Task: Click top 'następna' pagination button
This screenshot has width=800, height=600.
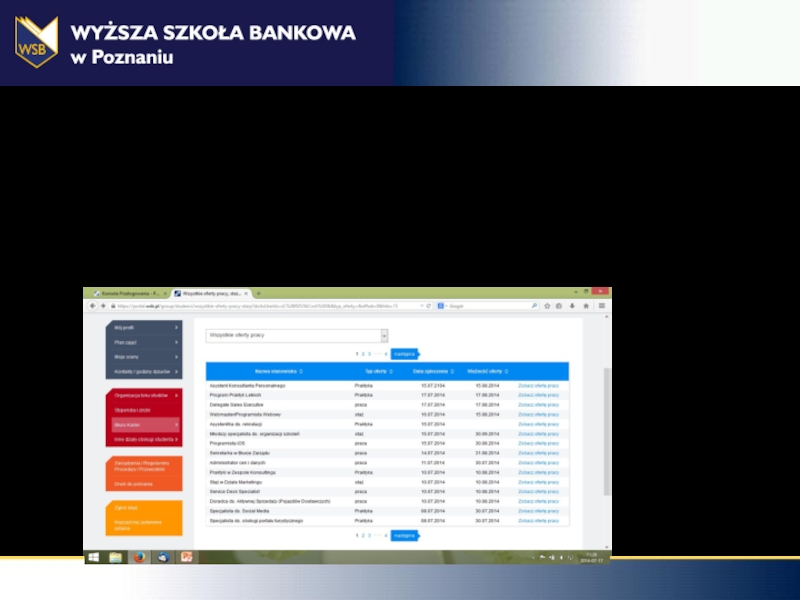Action: [x=405, y=354]
